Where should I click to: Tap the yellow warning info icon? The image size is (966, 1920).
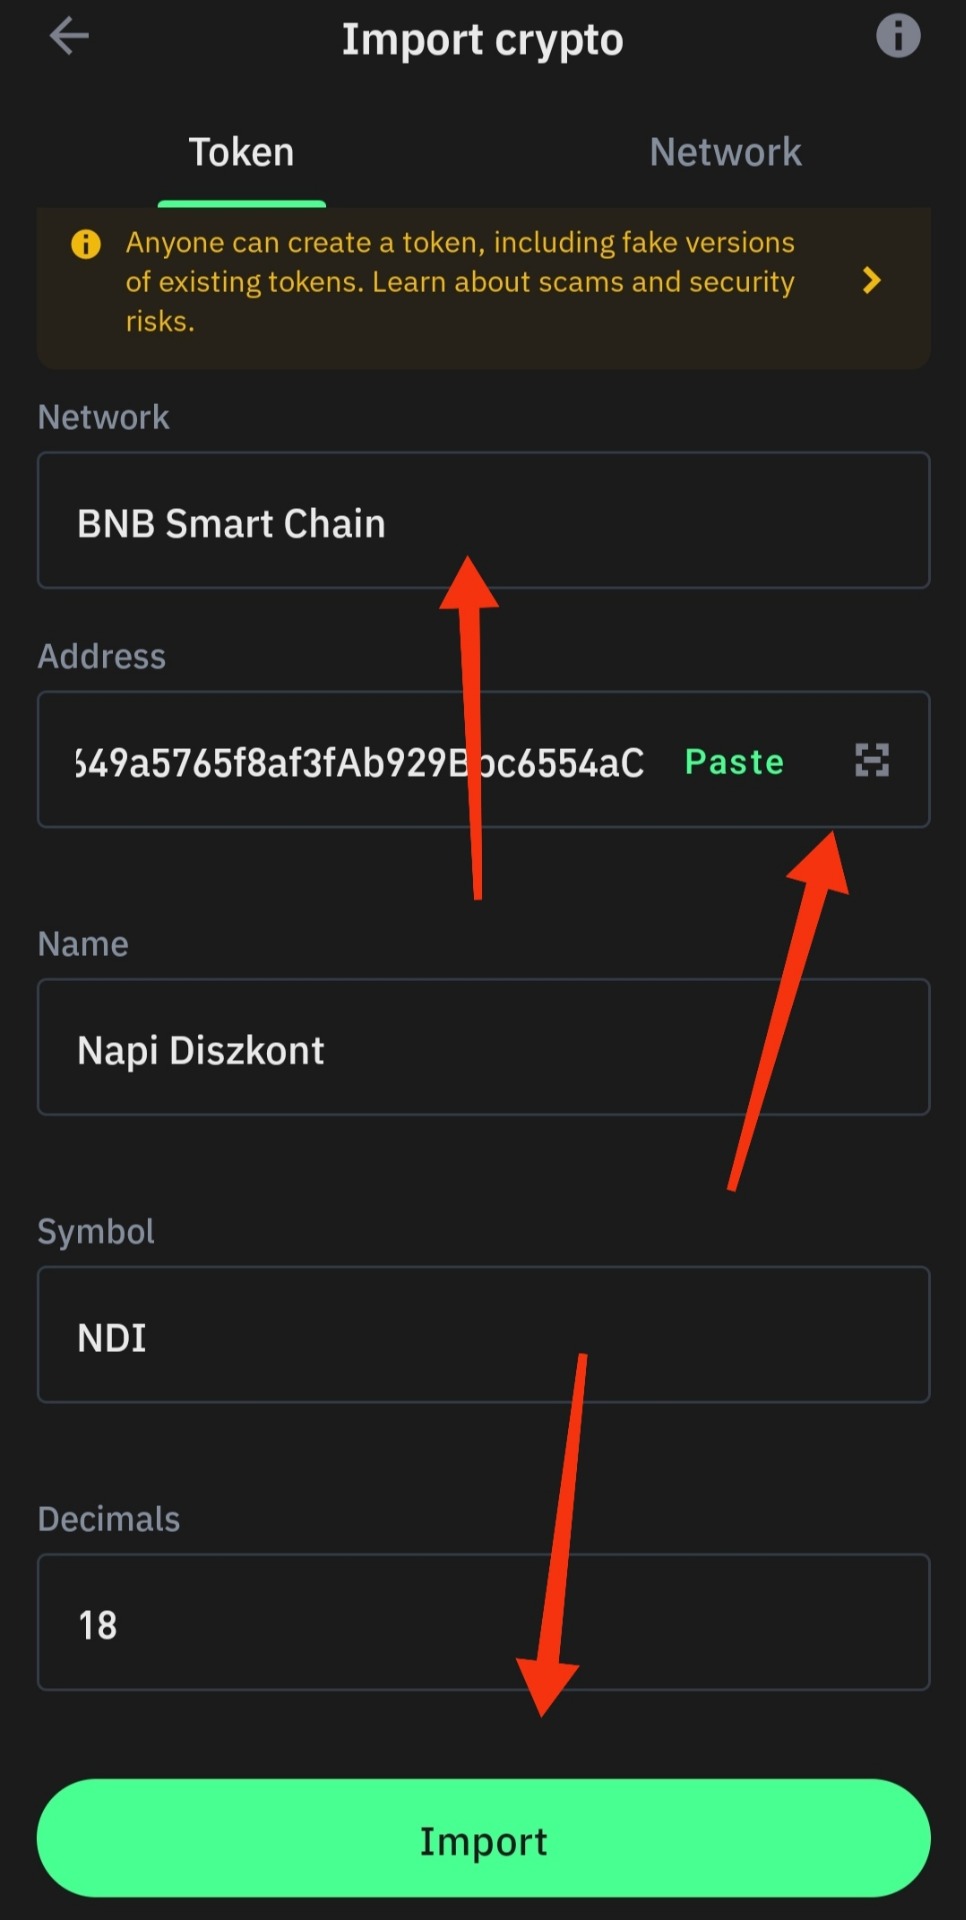(86, 244)
